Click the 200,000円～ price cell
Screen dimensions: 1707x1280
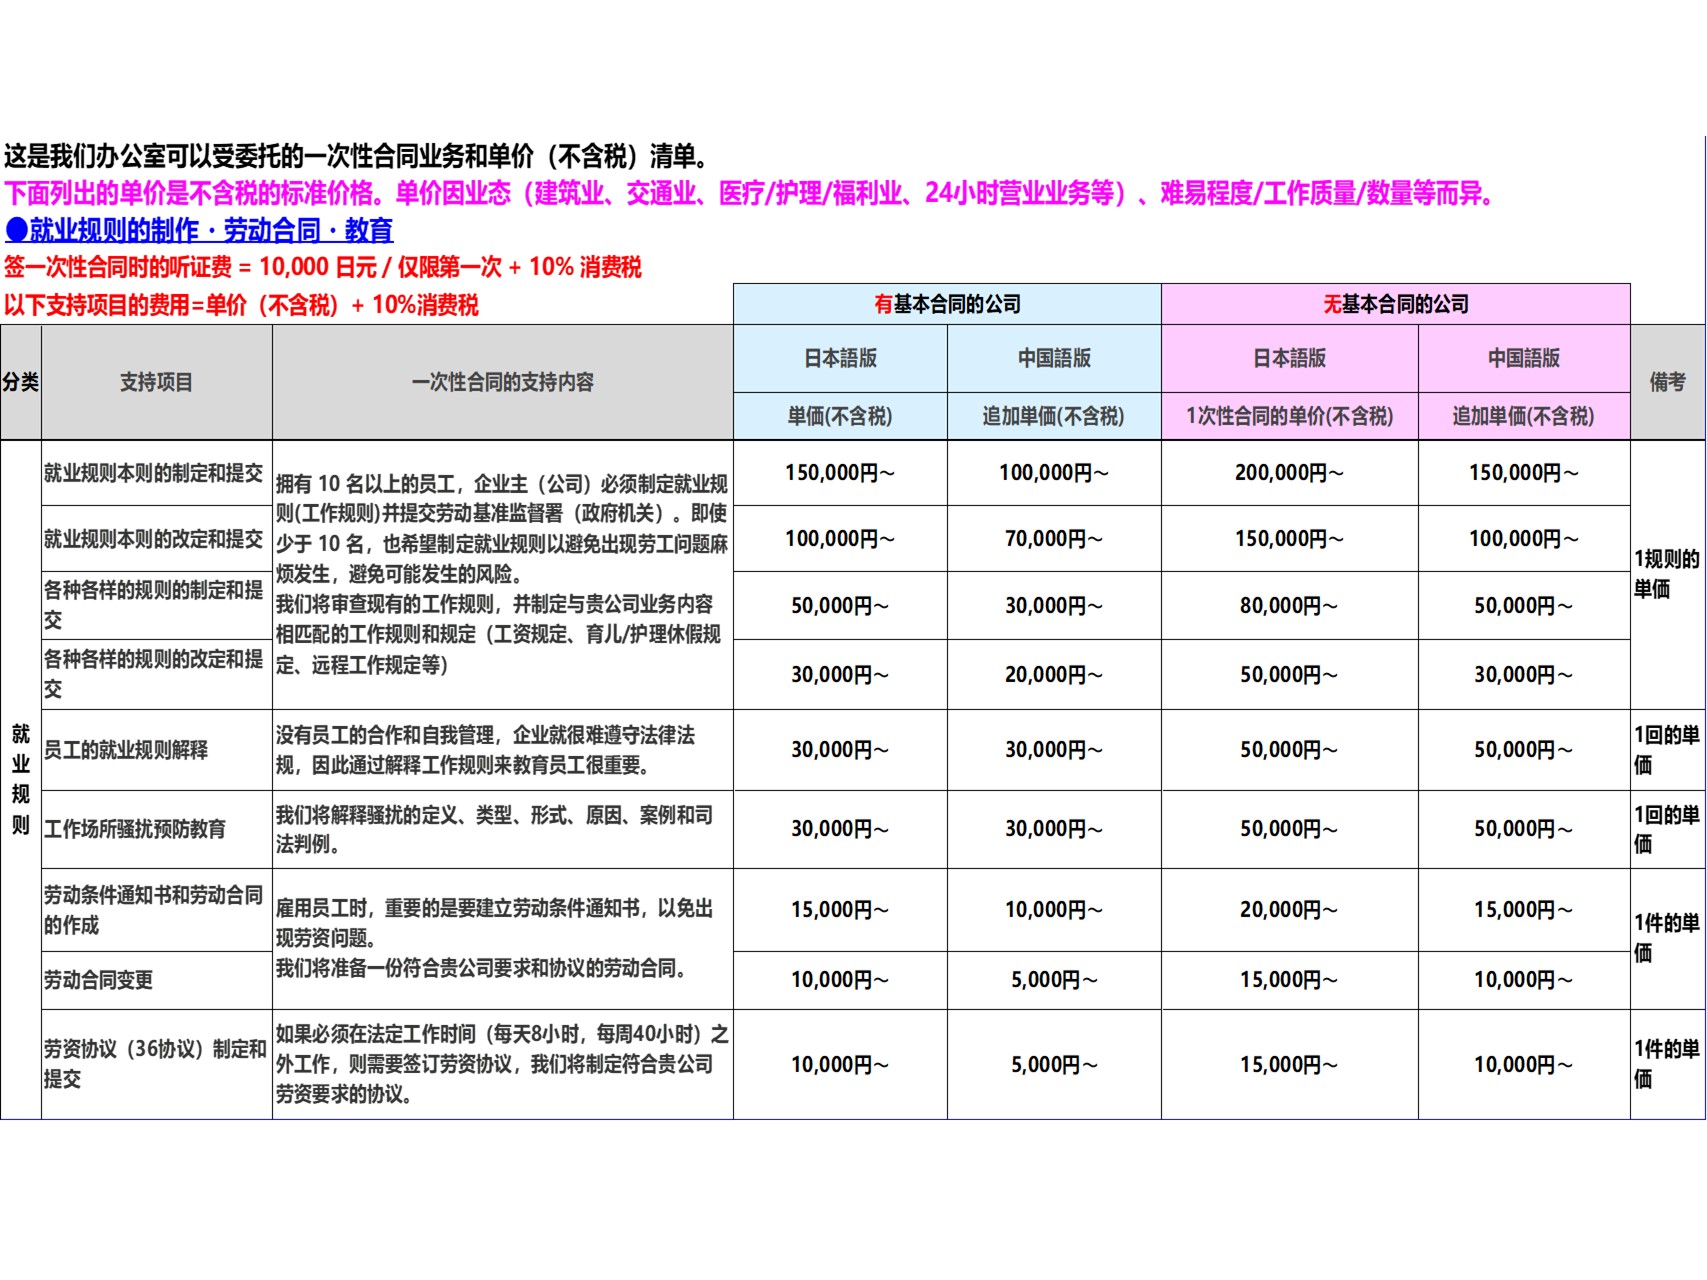(1289, 473)
